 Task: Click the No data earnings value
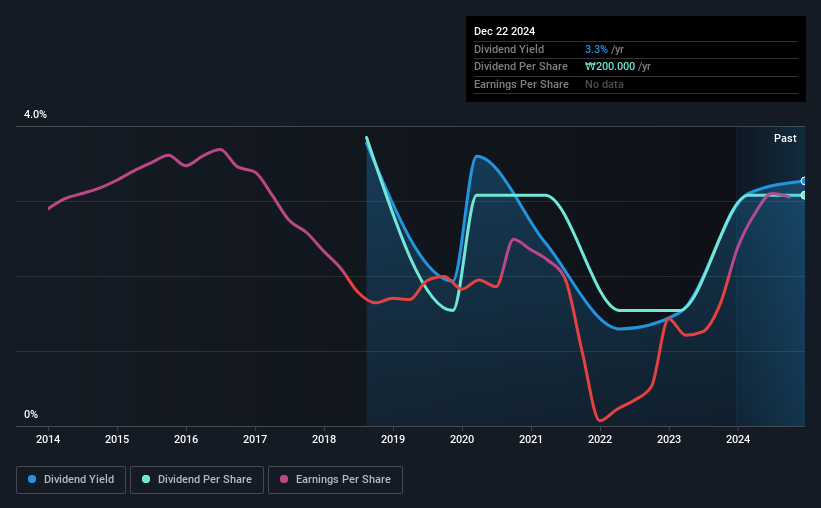(x=604, y=84)
